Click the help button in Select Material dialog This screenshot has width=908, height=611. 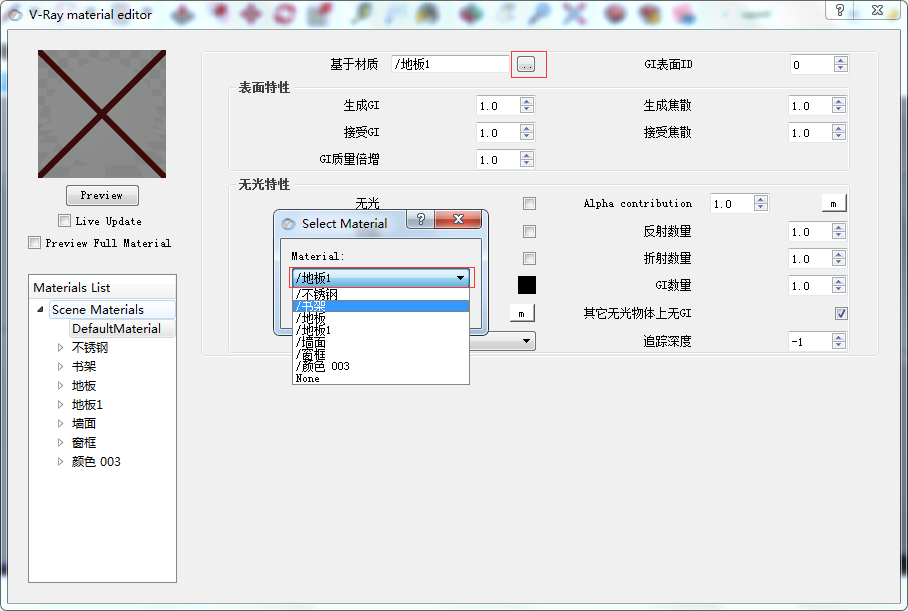(420, 219)
